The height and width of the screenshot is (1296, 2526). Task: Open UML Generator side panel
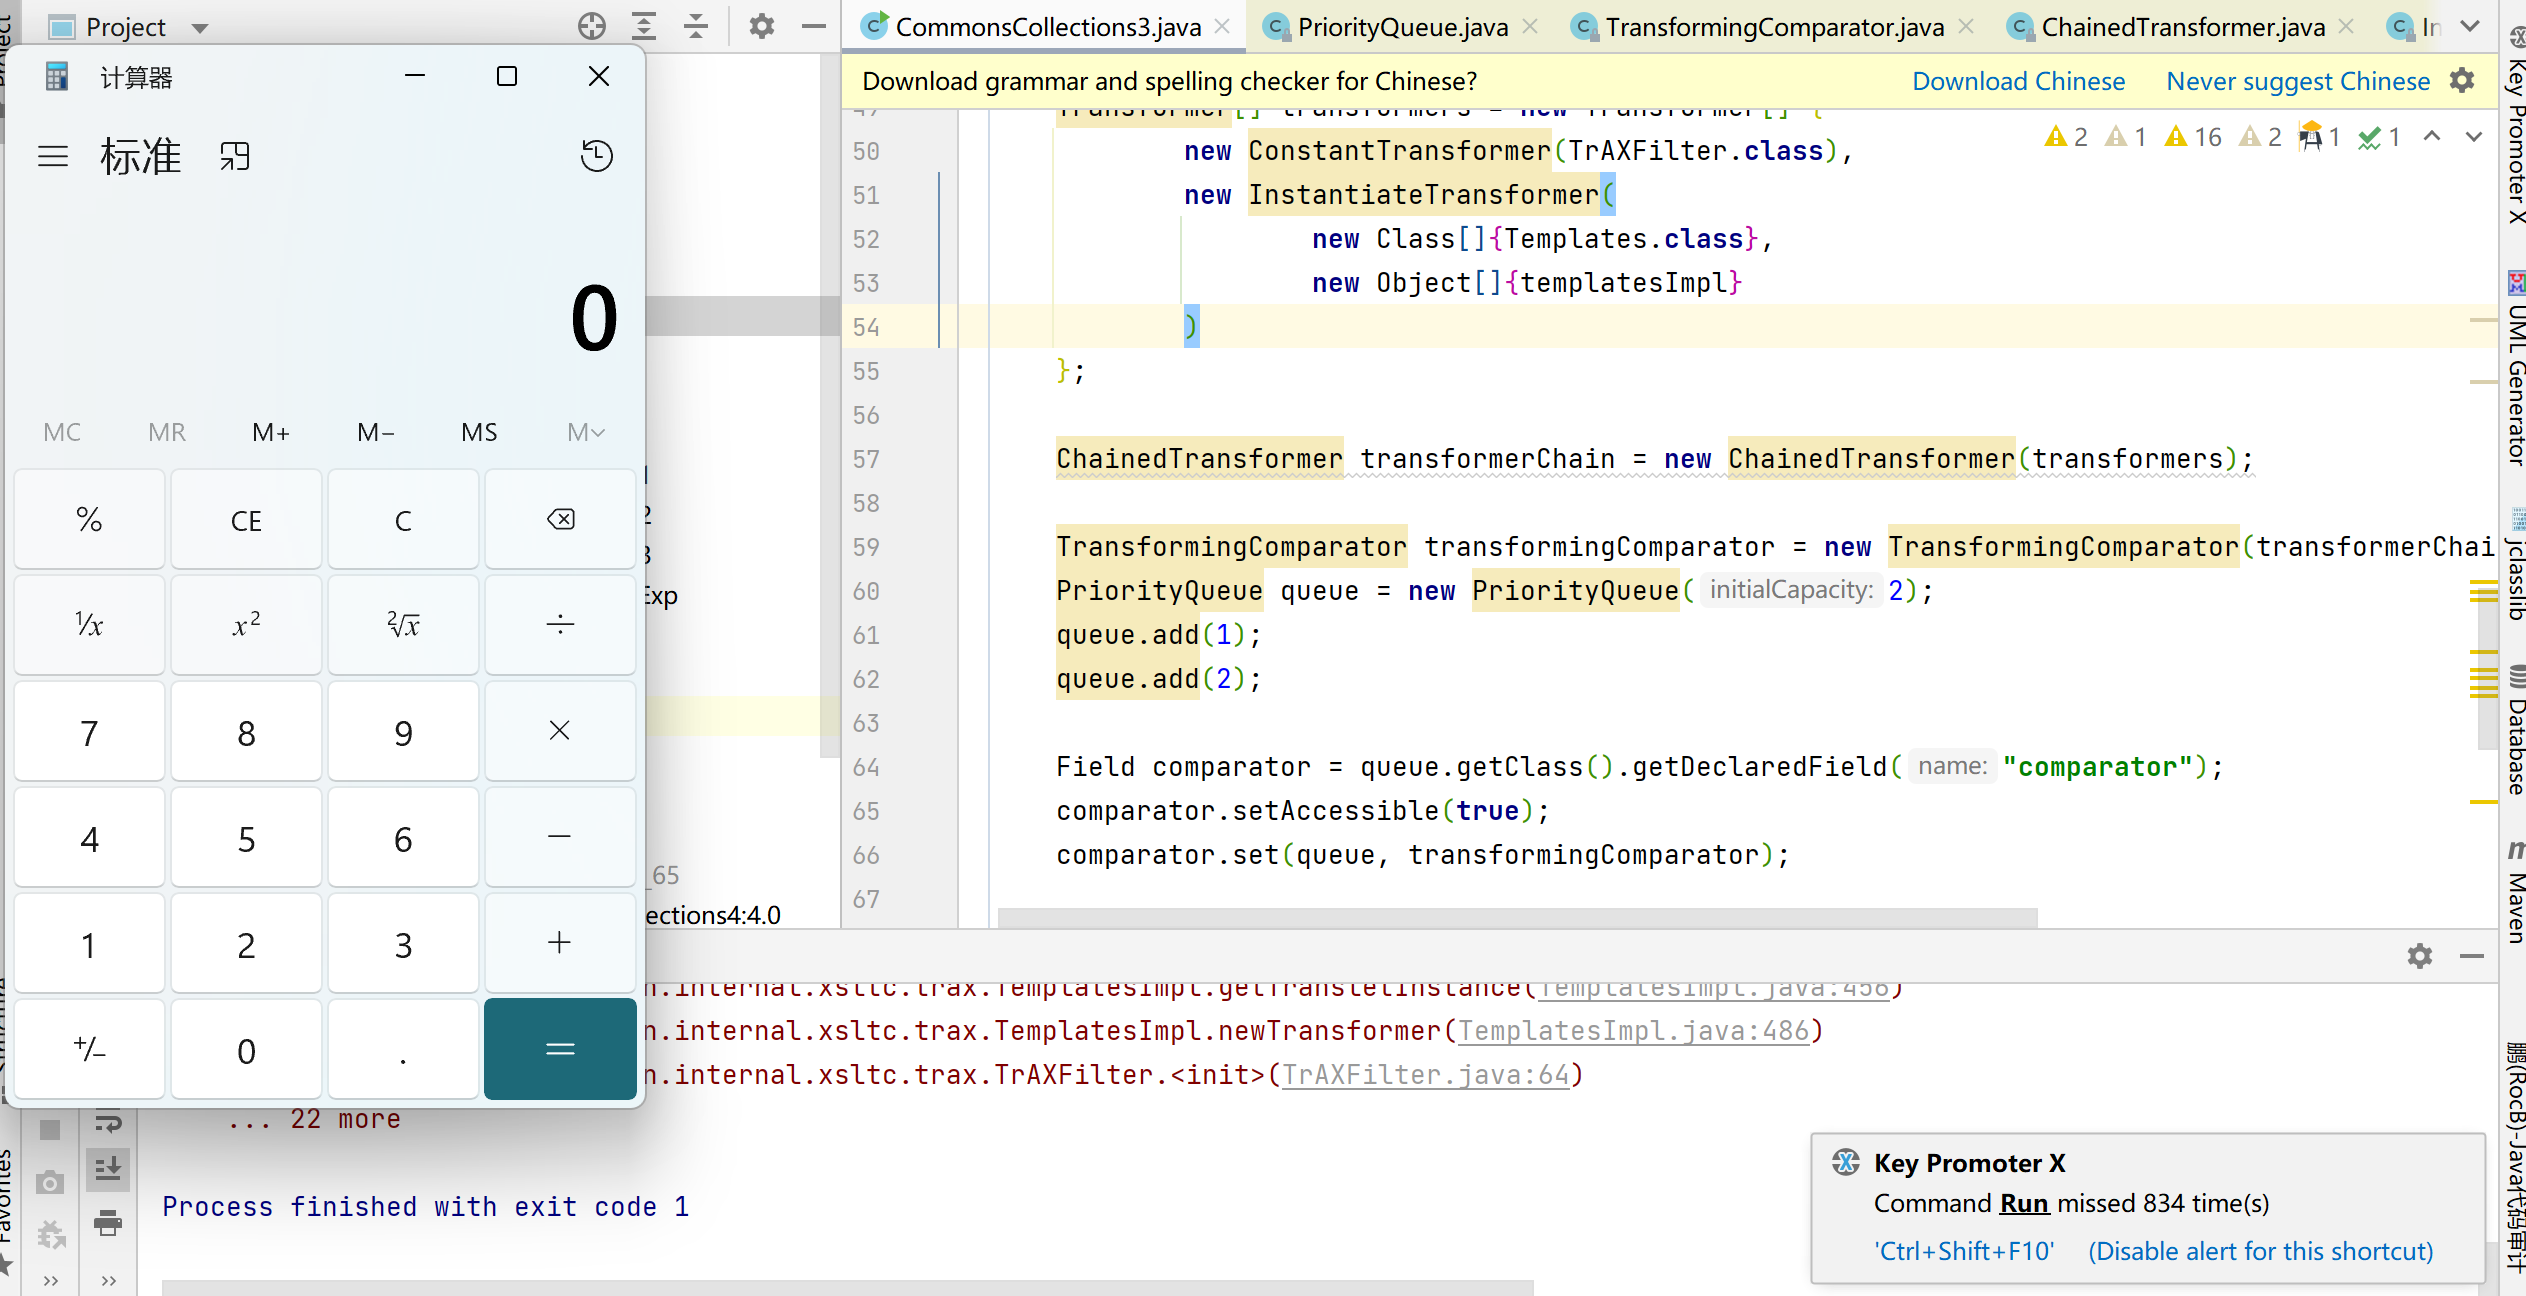click(x=2516, y=368)
